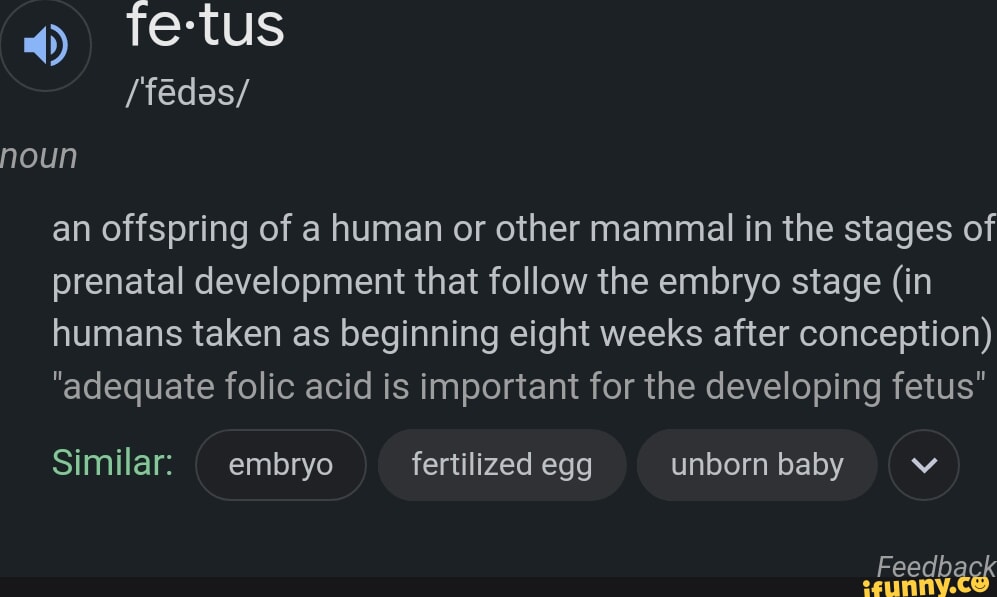
Task: Select the phonetic spelling /'fēdəs/
Action: coord(186,92)
